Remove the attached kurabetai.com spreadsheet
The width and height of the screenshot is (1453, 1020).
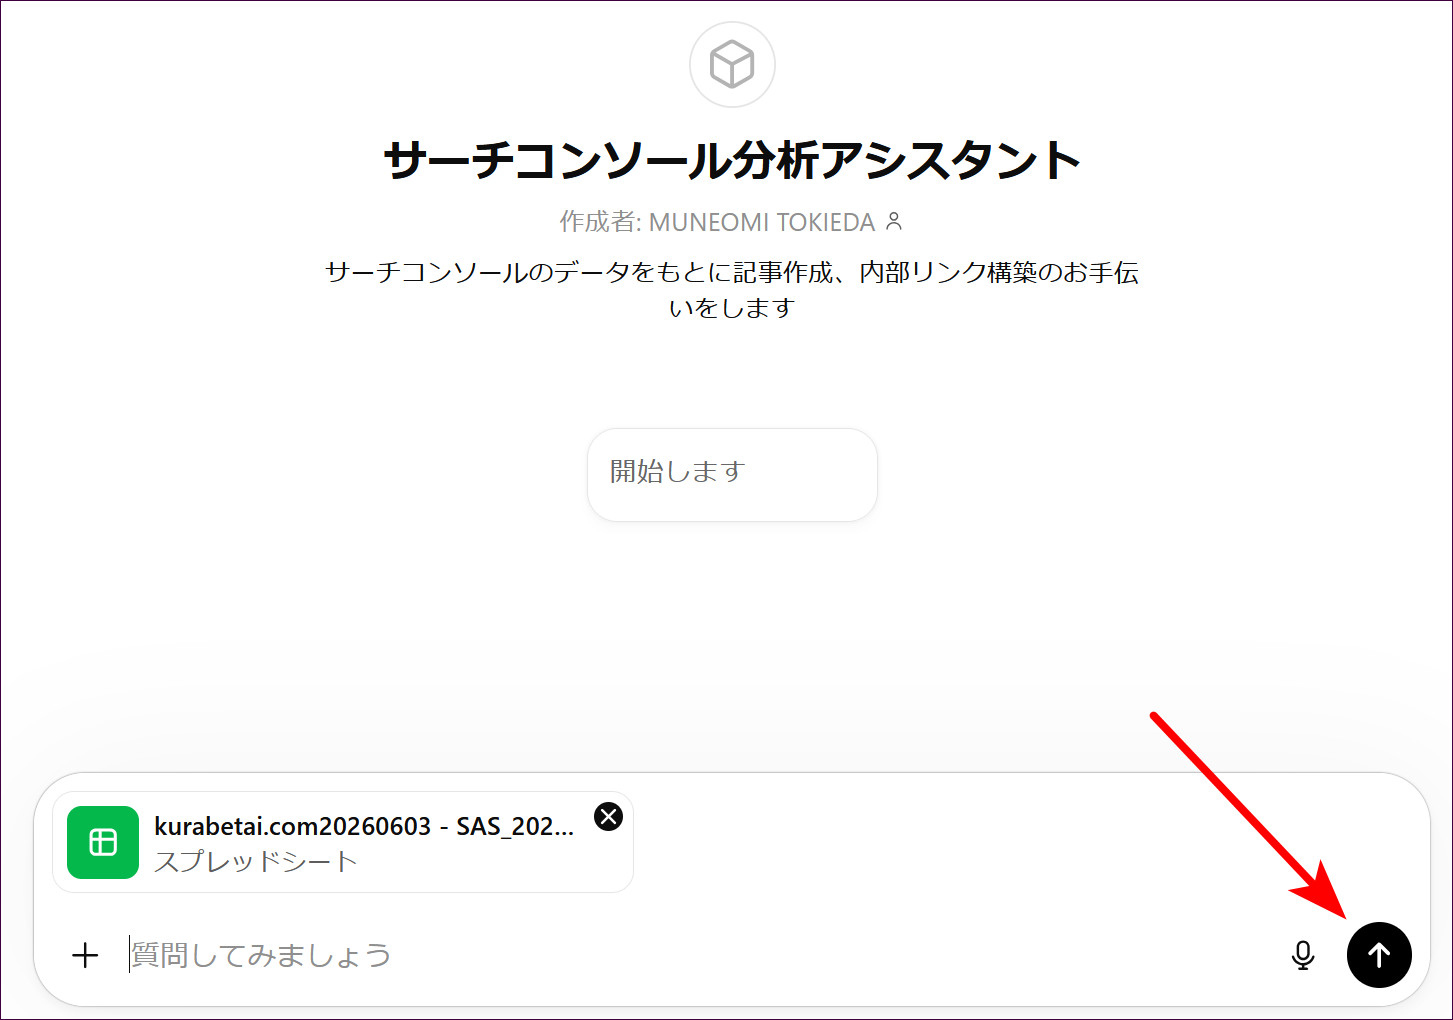point(608,817)
